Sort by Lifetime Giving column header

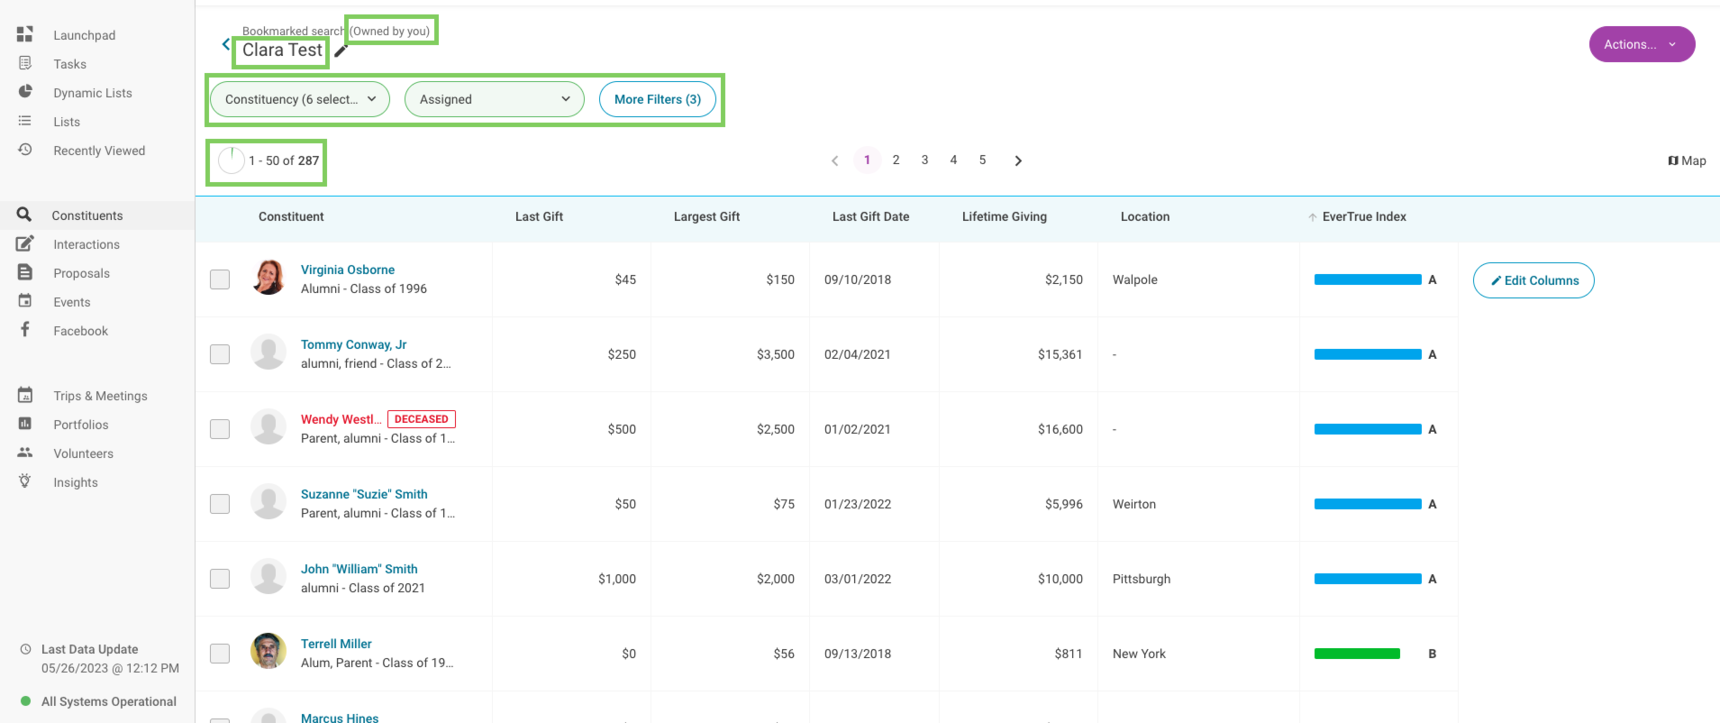pos(1004,217)
